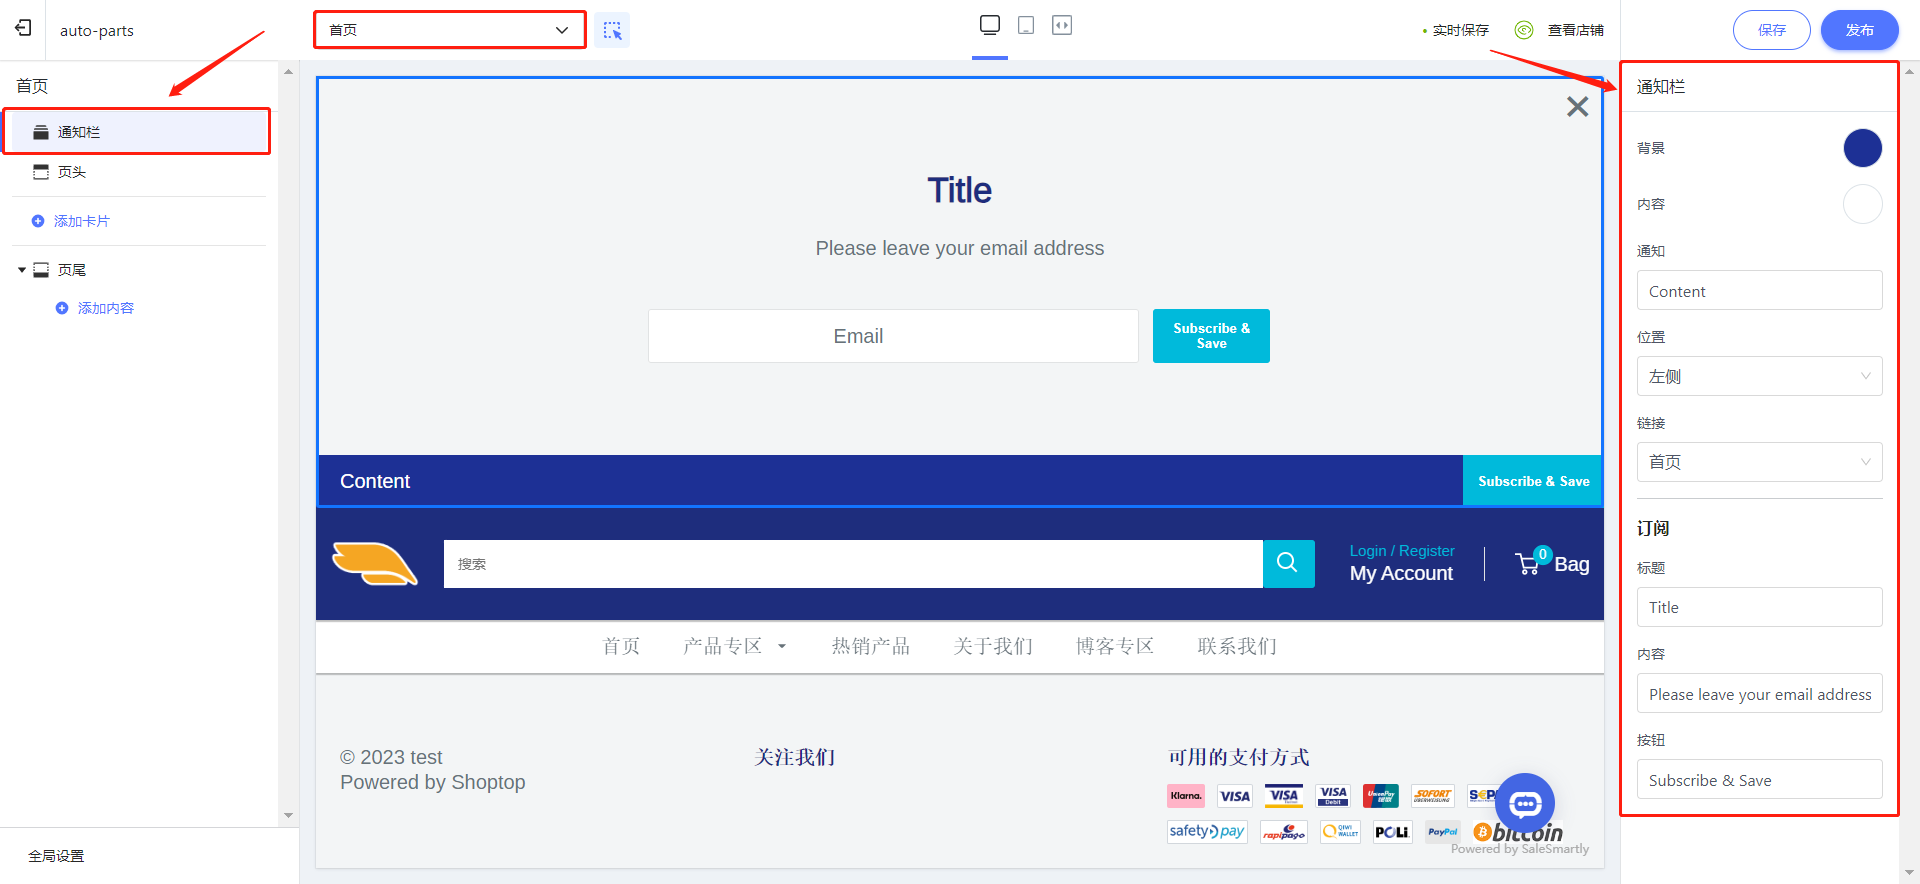The height and width of the screenshot is (884, 1920).
Task: Click the exit editor icon
Action: click(x=23, y=29)
